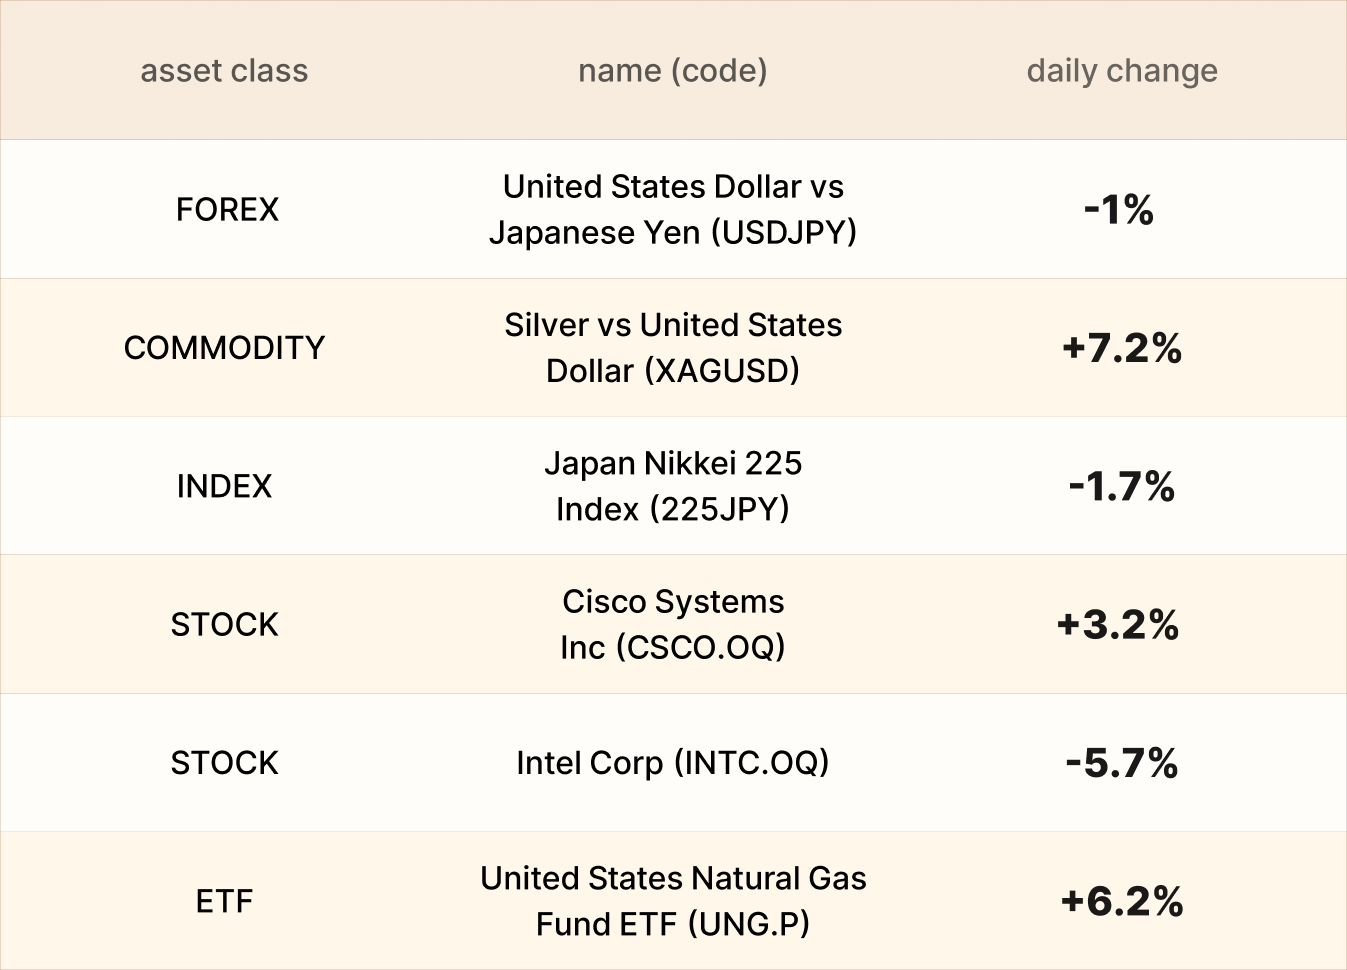Select the INDEX asset class cell
The height and width of the screenshot is (970, 1347).
224,486
